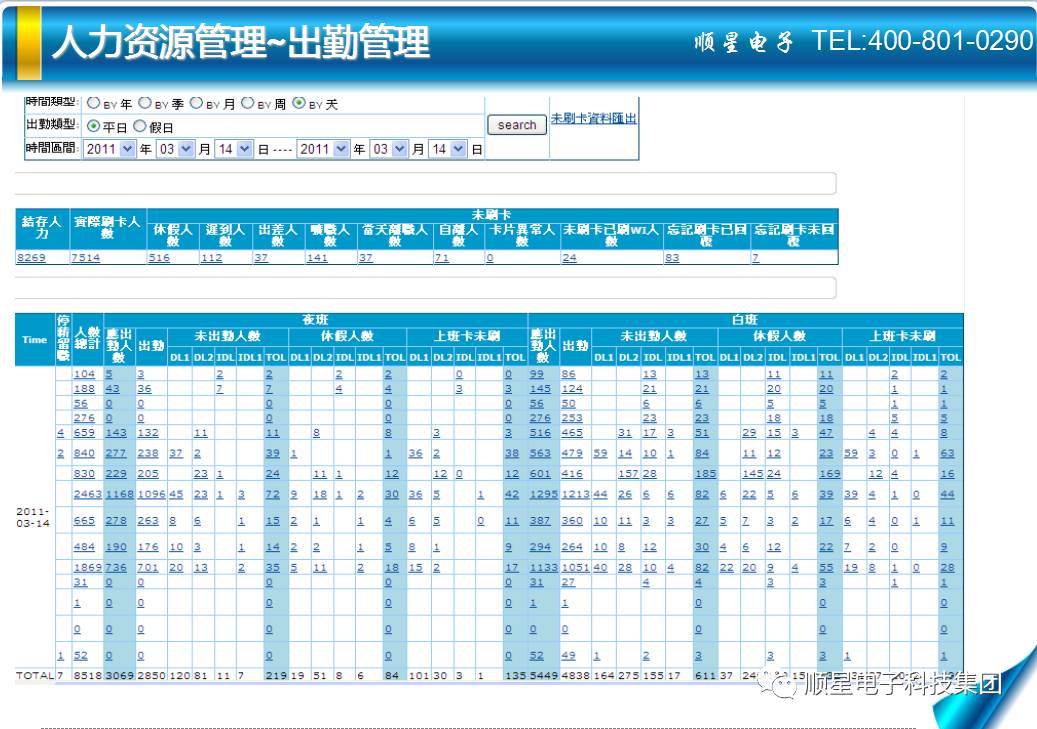
Task: Select the BY 年 time type radio
Action: point(94,103)
